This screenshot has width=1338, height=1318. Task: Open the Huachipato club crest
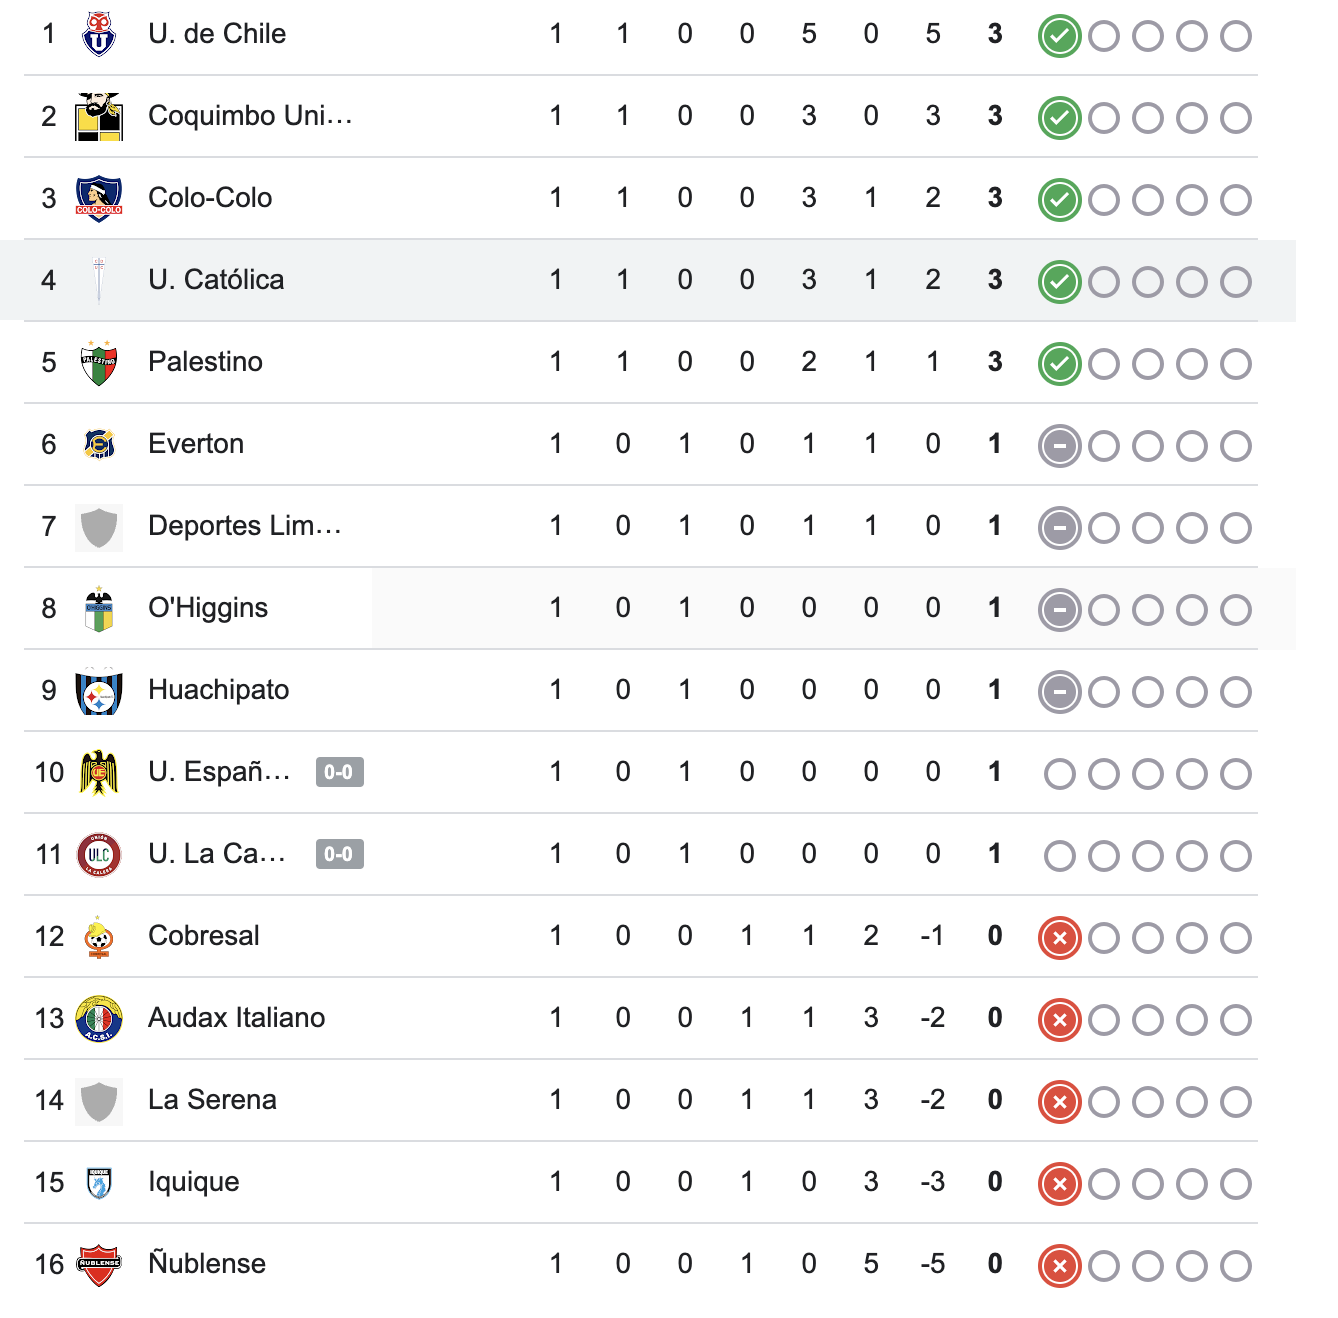pyautogui.click(x=98, y=689)
